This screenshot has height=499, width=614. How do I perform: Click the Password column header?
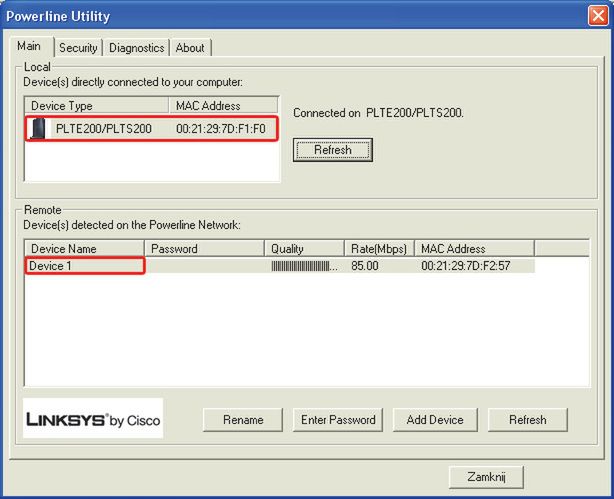tap(204, 249)
